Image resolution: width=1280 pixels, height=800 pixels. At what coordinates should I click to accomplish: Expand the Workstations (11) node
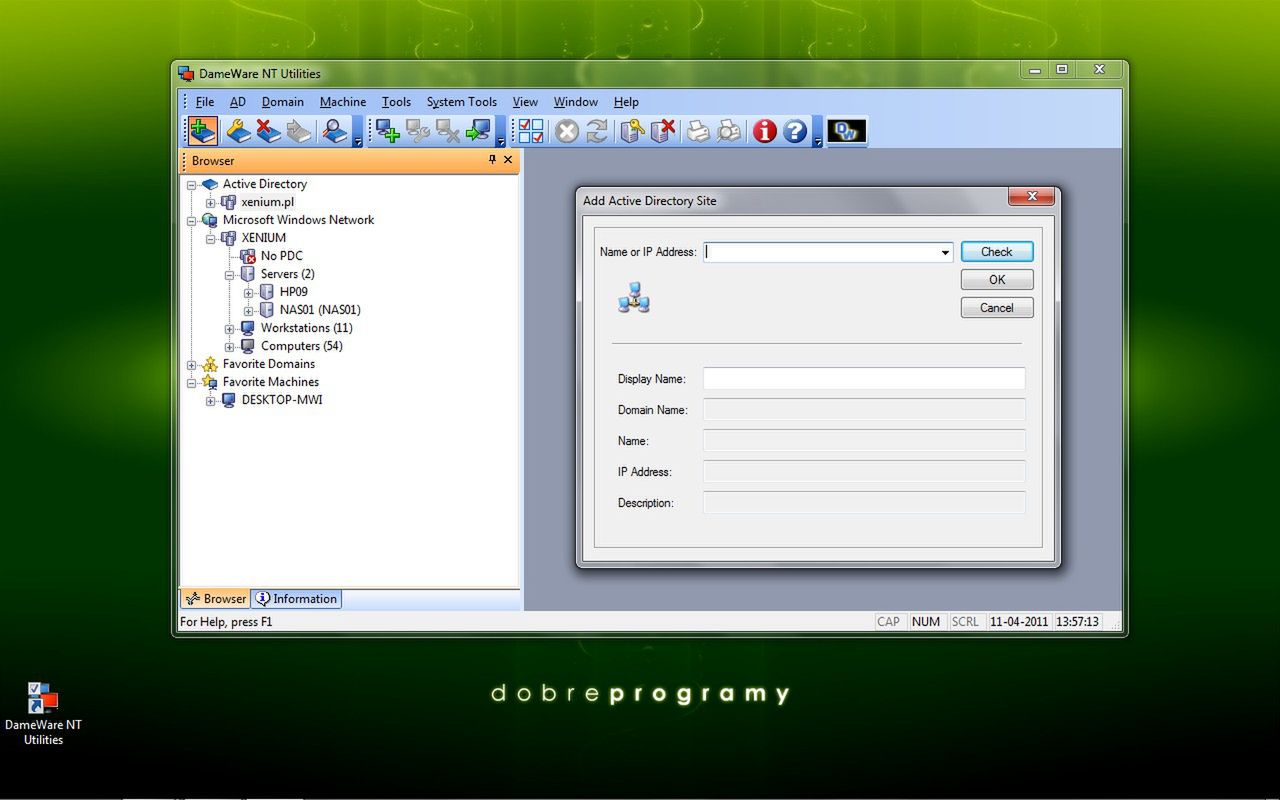click(x=230, y=328)
